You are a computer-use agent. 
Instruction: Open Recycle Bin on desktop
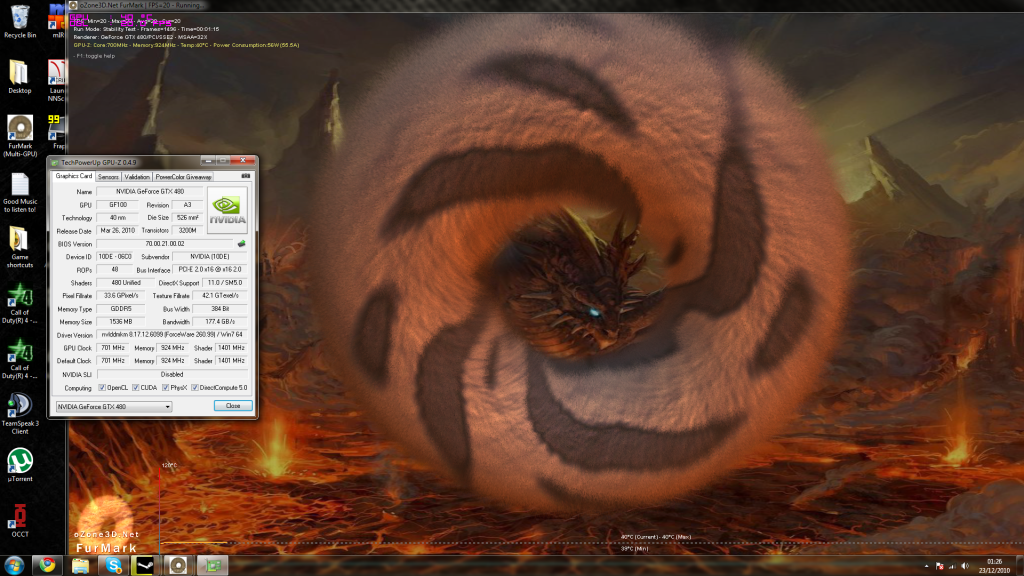pos(20,22)
